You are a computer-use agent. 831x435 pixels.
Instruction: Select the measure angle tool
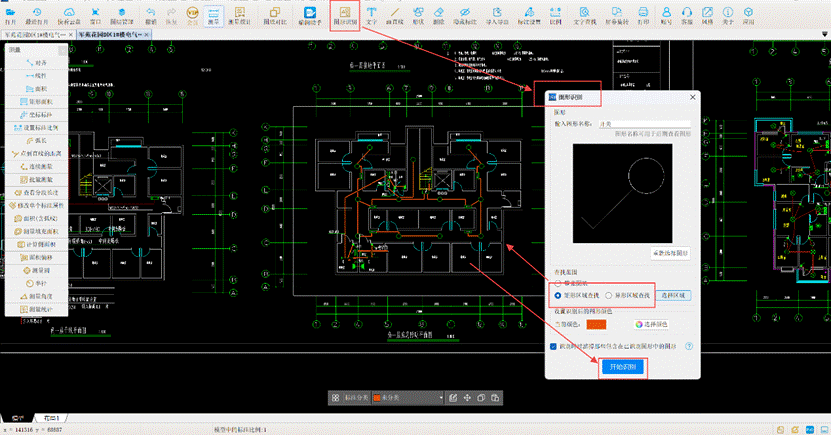pos(36,296)
